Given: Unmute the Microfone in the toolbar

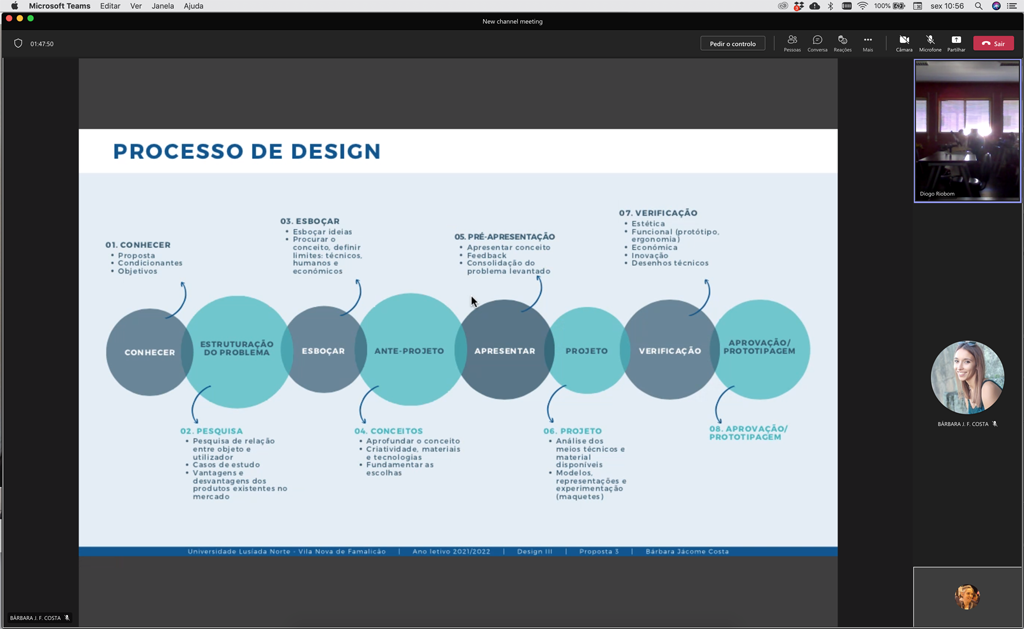Looking at the screenshot, I should [x=930, y=43].
